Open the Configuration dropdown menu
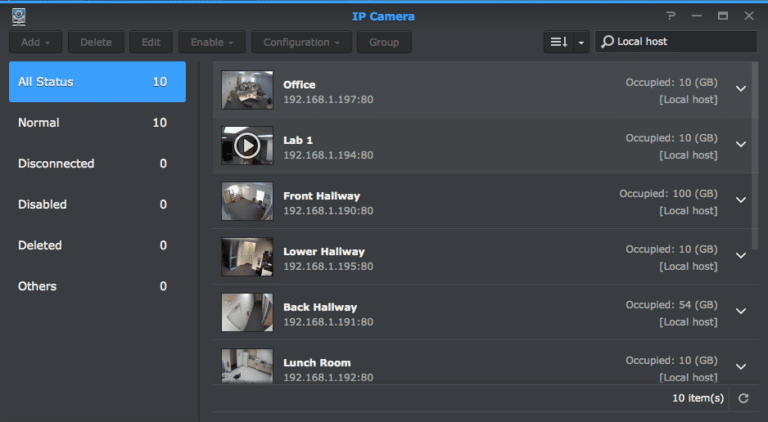The image size is (768, 422). click(x=301, y=42)
